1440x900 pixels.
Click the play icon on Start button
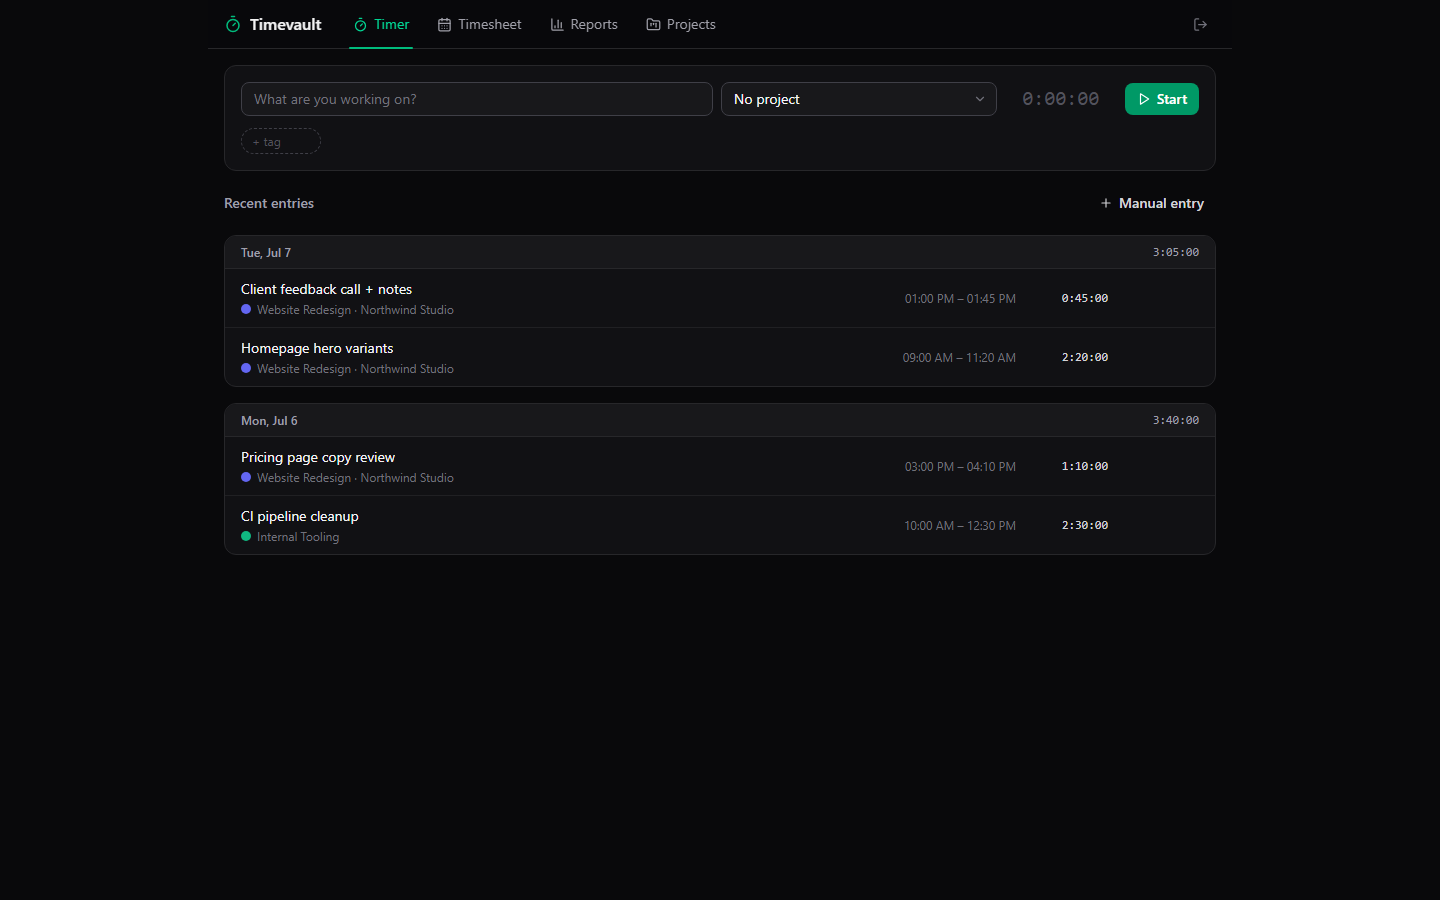coord(1144,99)
